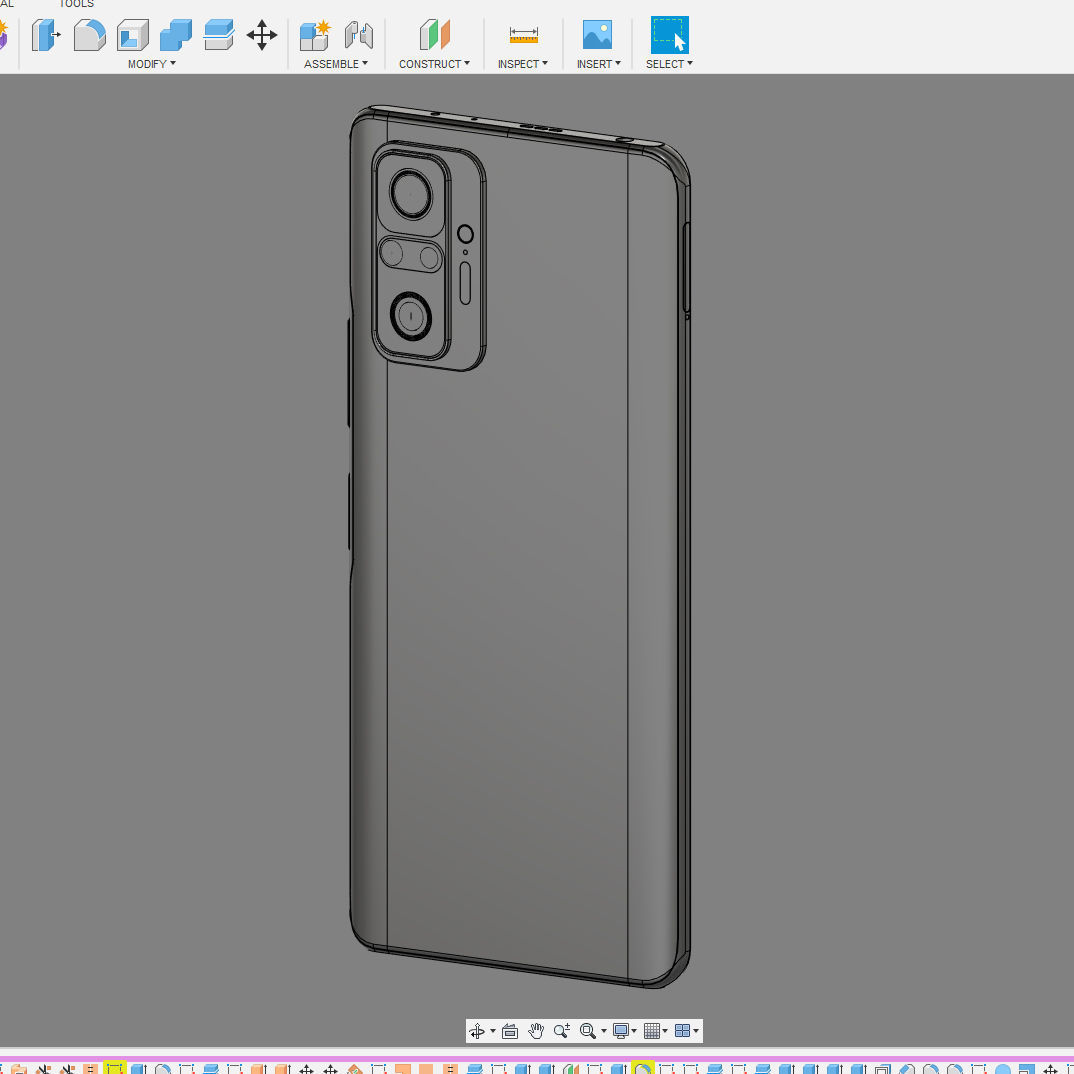The width and height of the screenshot is (1074, 1074).
Task: Open the MODIFY dropdown menu
Action: click(151, 64)
